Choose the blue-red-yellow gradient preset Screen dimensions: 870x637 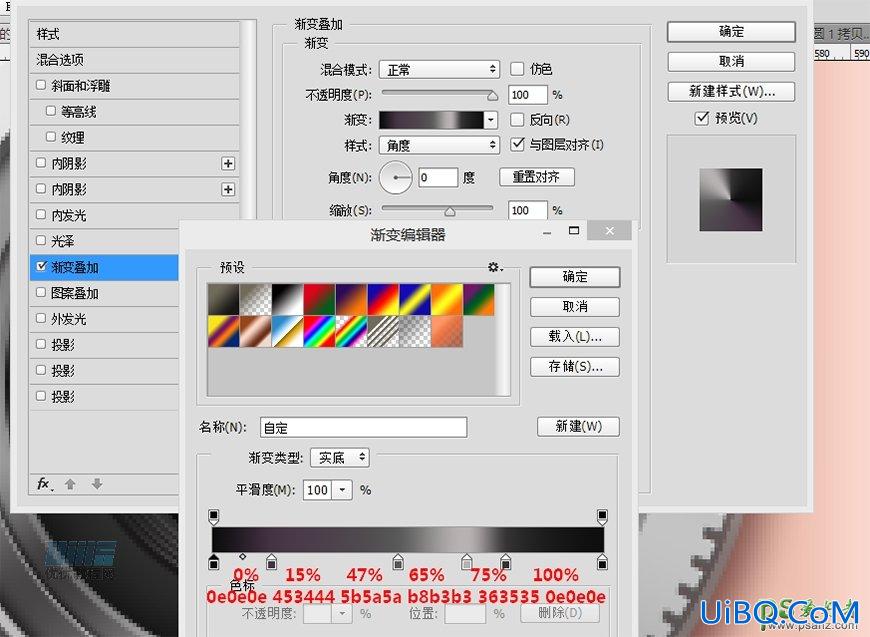(x=383, y=300)
